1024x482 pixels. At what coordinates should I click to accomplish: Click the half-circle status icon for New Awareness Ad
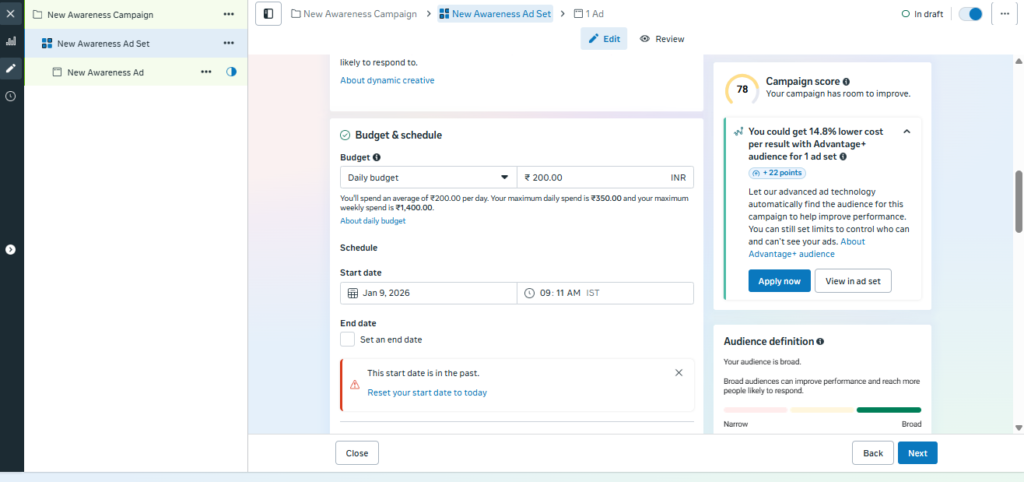tap(231, 72)
